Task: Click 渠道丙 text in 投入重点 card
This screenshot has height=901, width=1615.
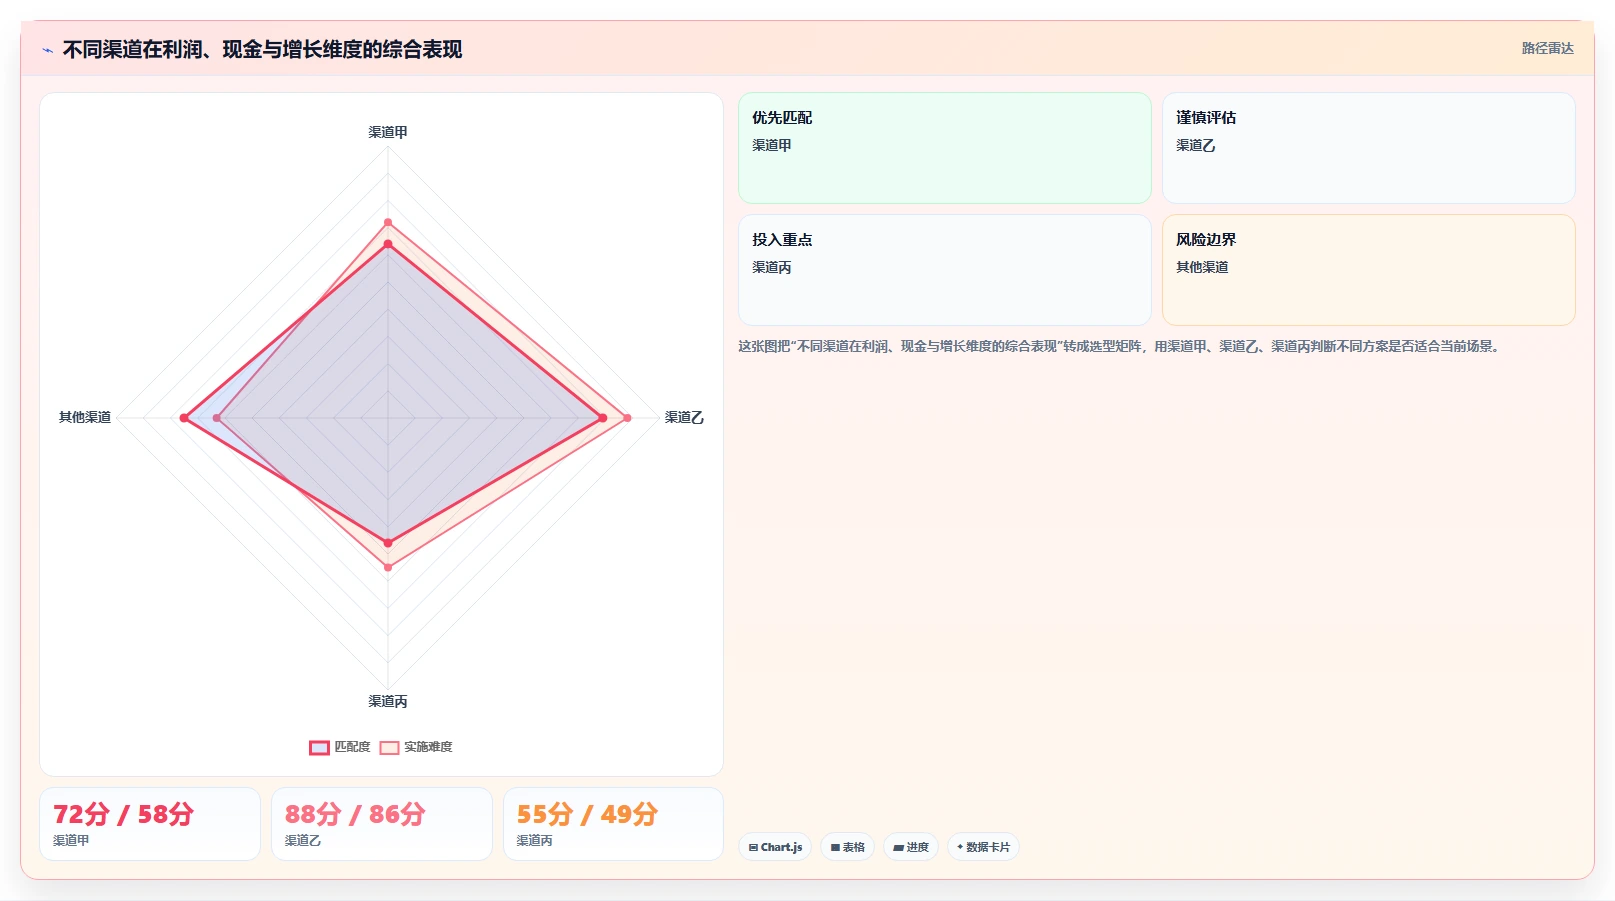Action: 772,267
